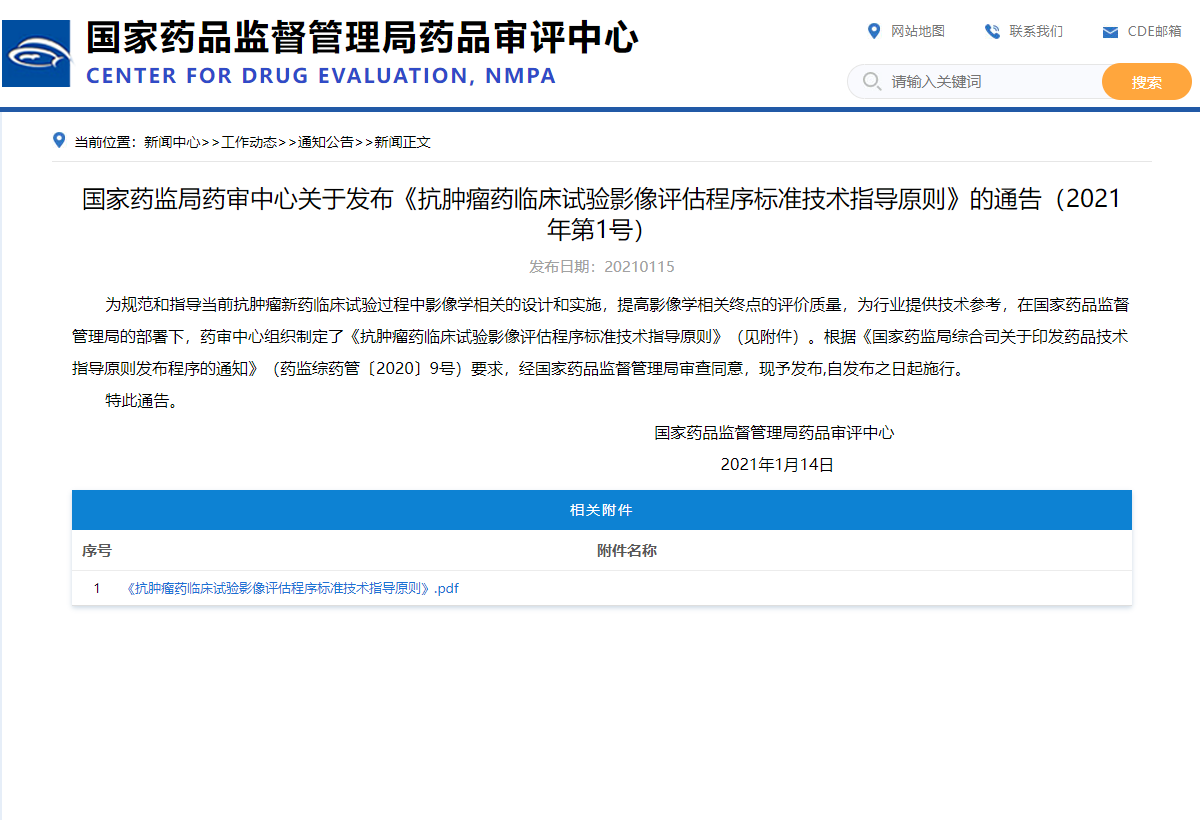Screen dimensions: 1200x820
Task: Click the magnifier icon in the search box
Action: (871, 81)
